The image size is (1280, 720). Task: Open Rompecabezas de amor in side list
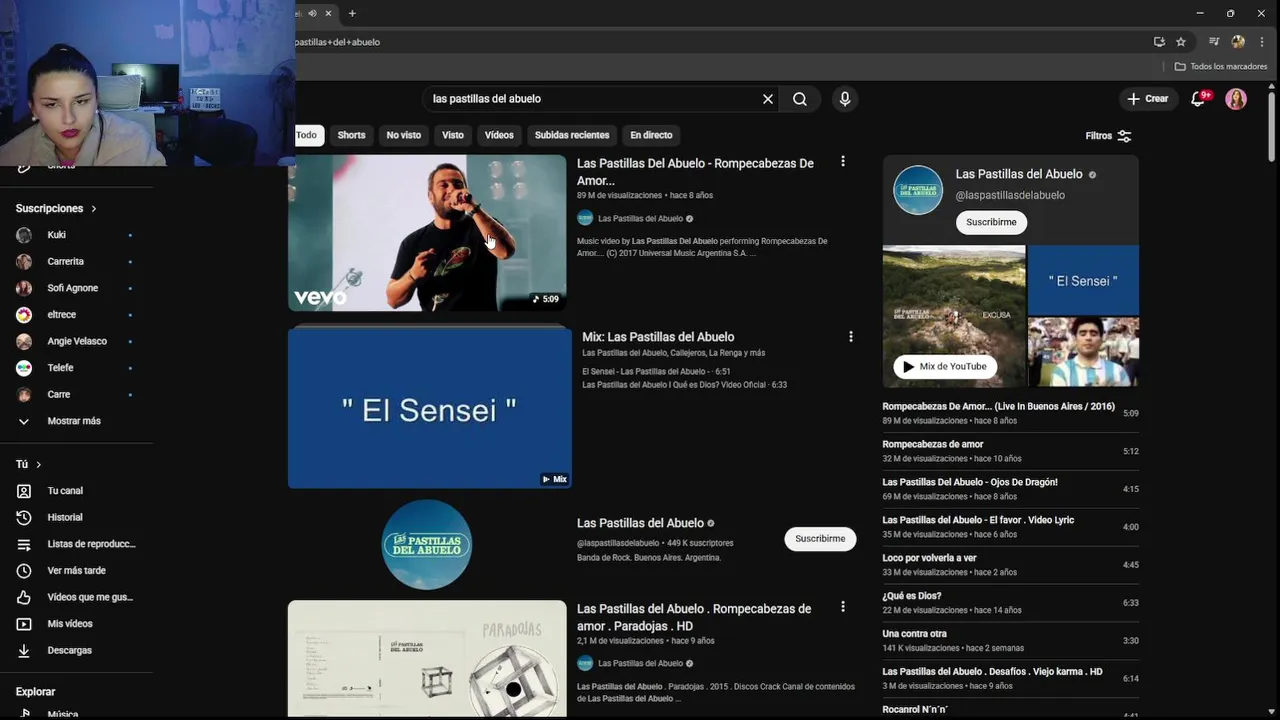click(x=933, y=444)
